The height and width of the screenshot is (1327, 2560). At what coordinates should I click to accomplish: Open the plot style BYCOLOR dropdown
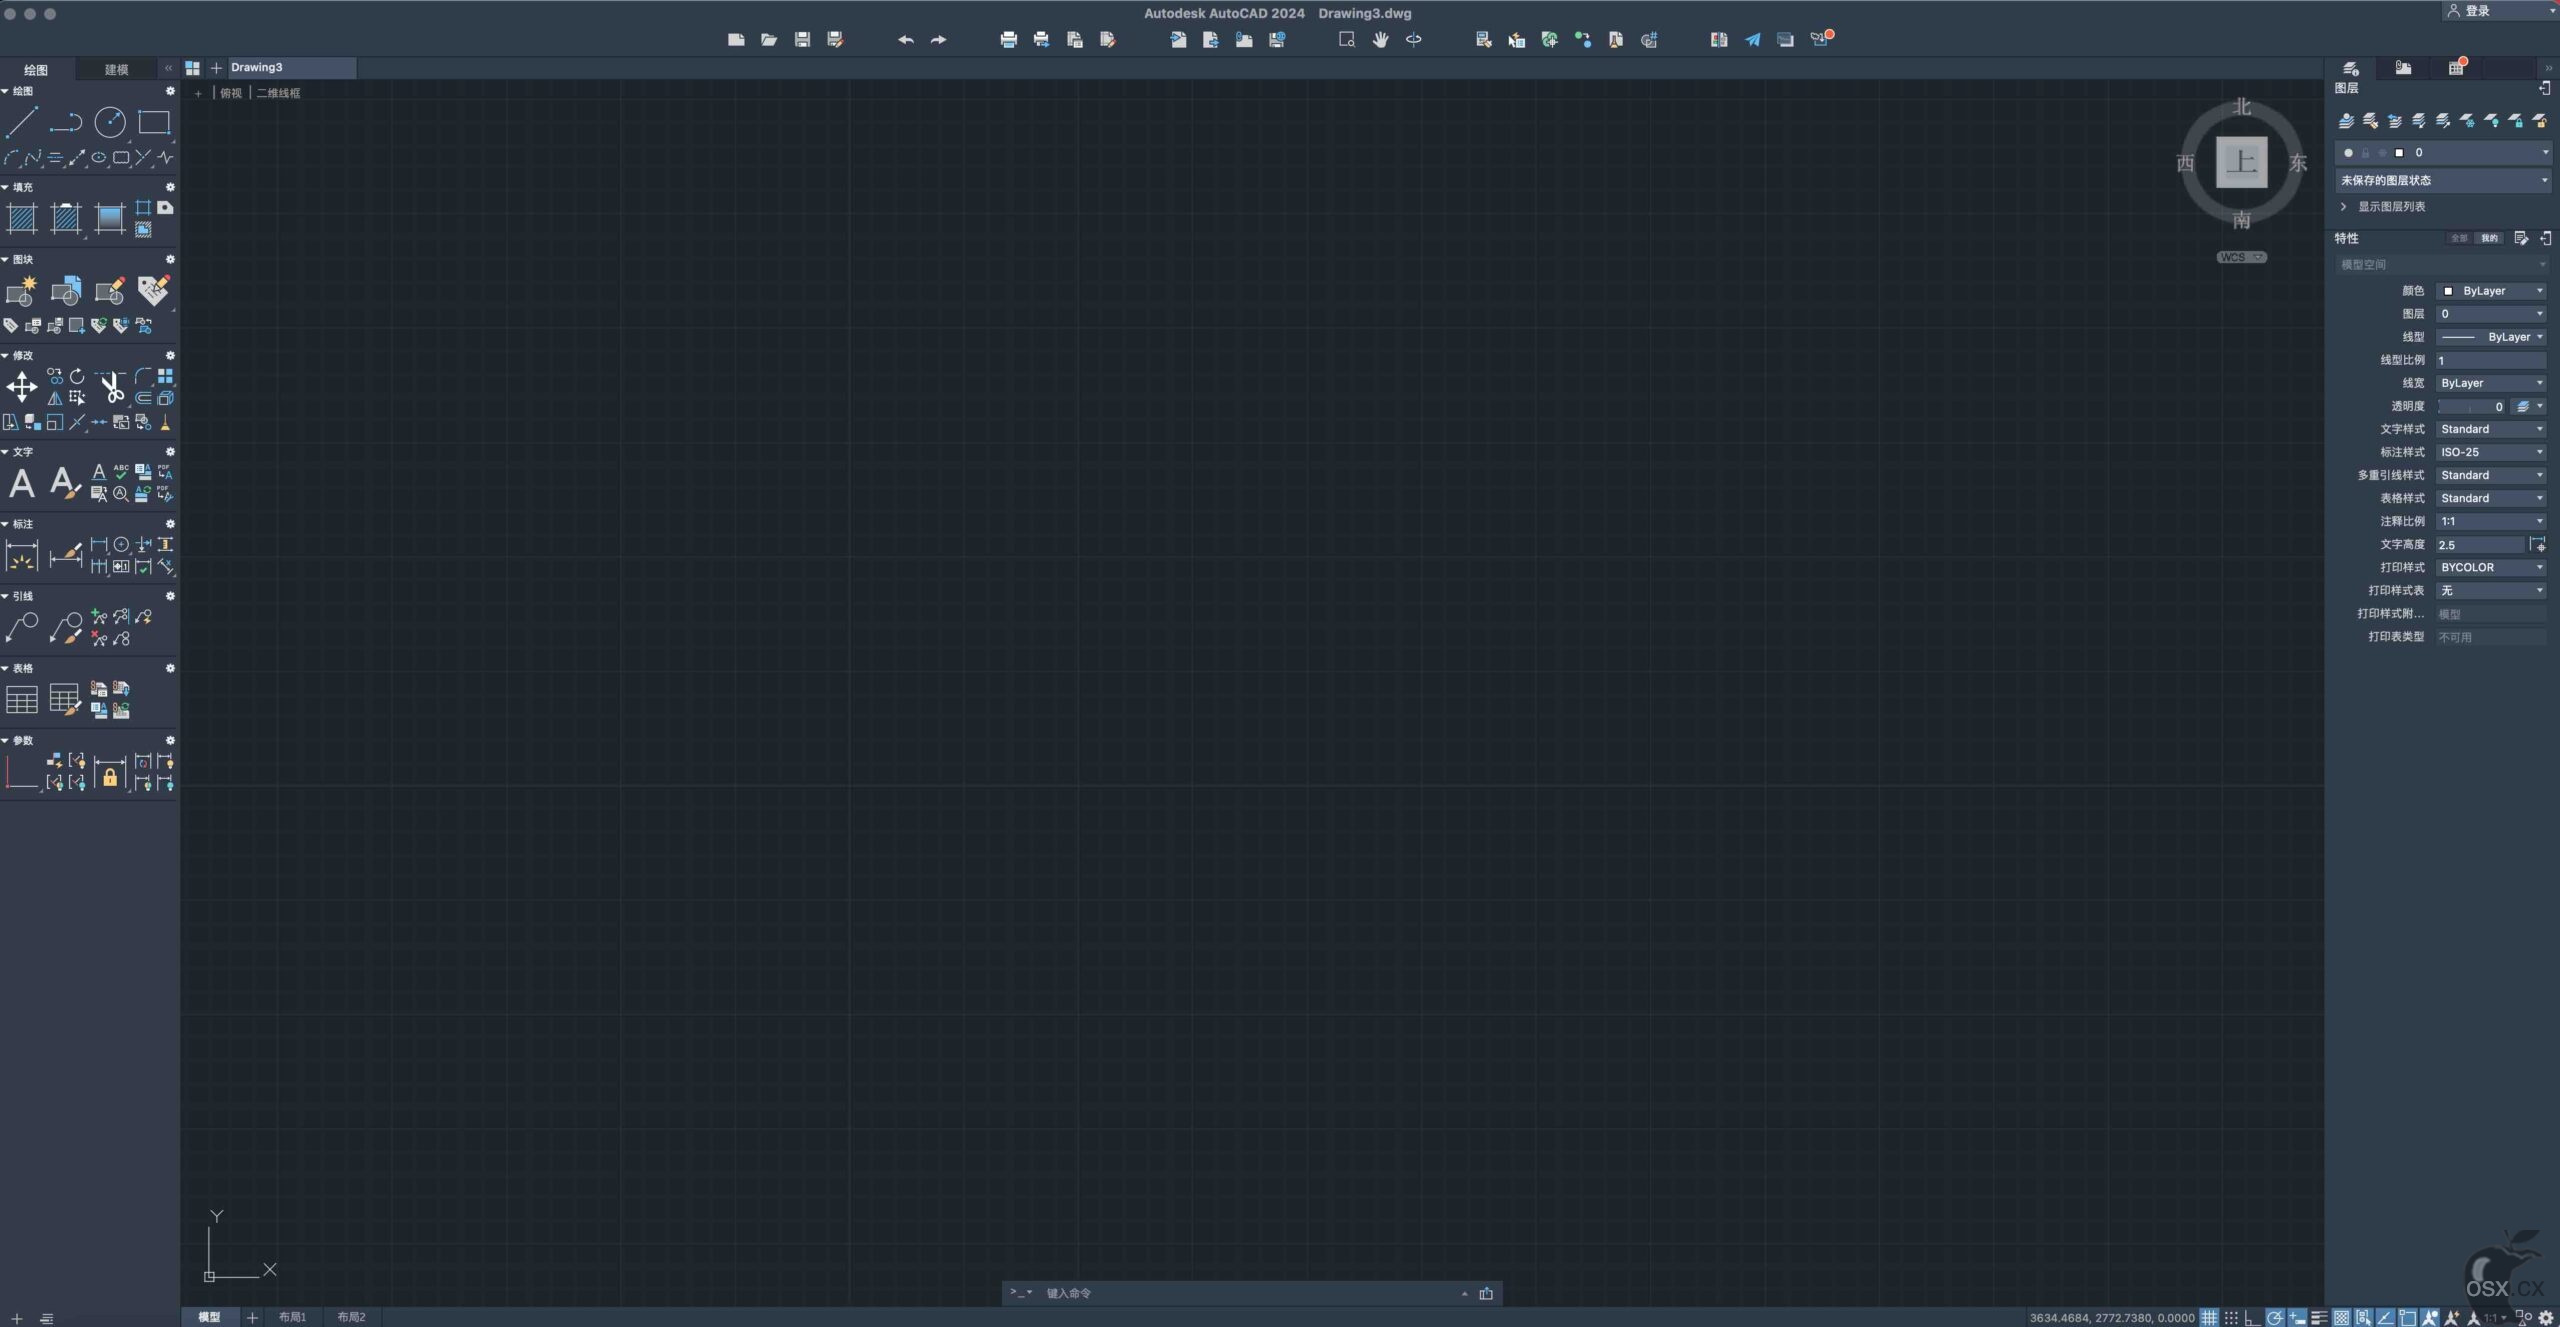(x=2491, y=567)
